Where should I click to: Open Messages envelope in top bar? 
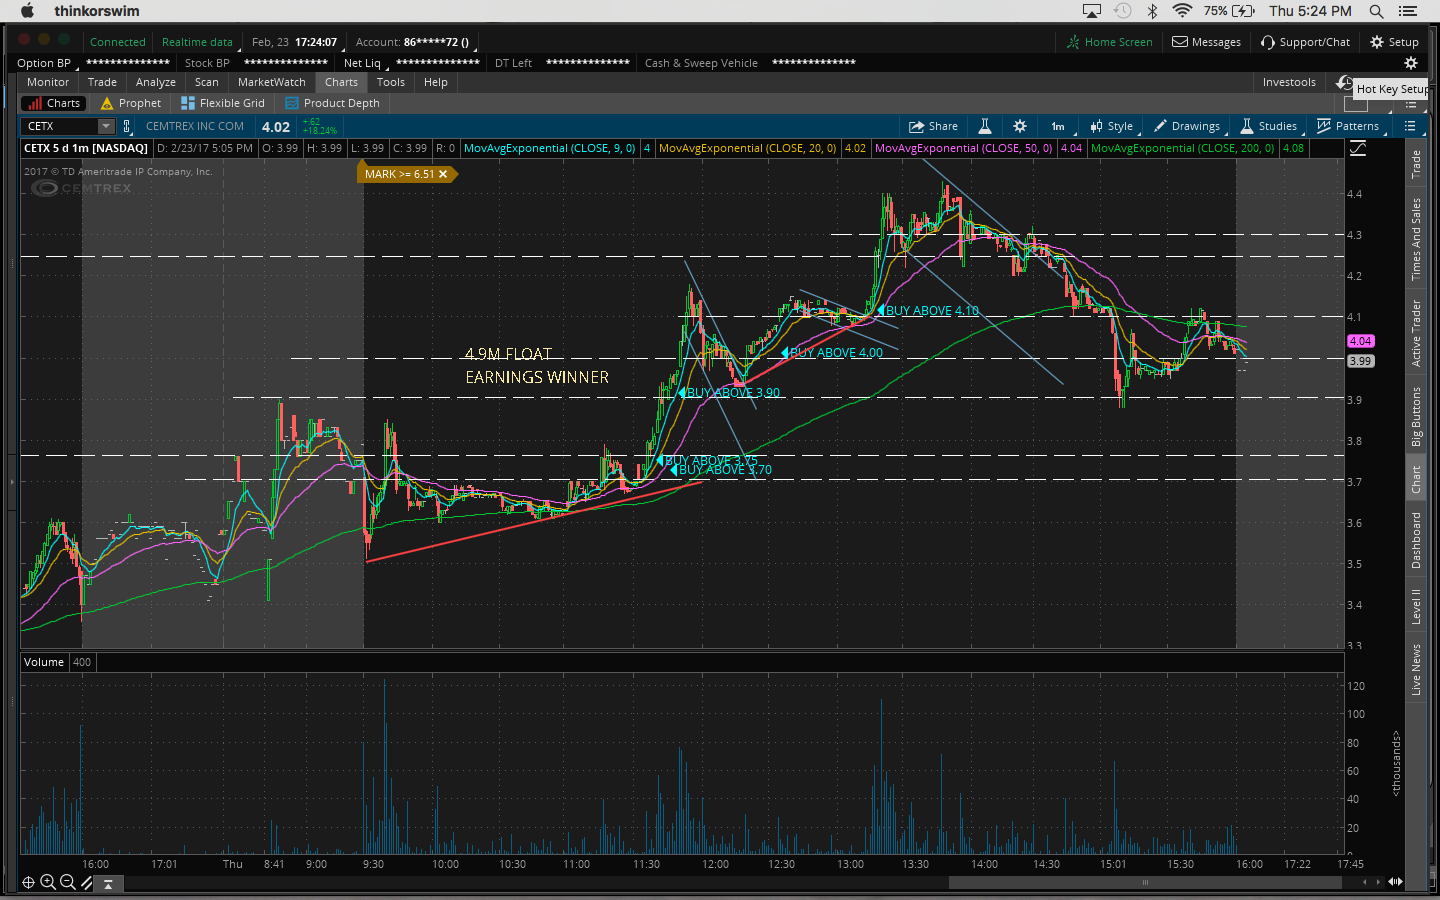pos(1206,42)
